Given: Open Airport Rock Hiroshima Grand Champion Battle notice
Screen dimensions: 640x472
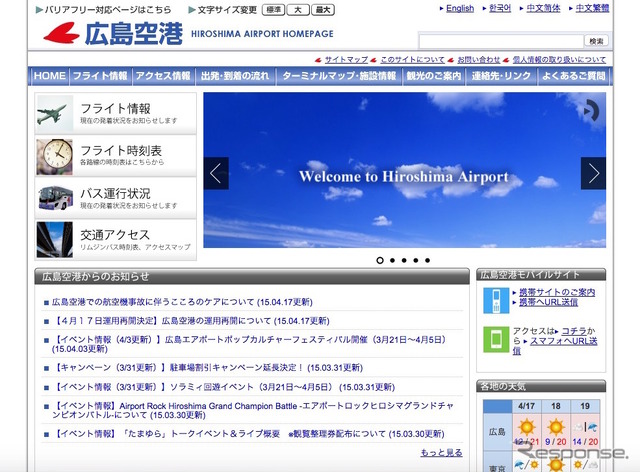Looking at the screenshot, I should [x=253, y=410].
